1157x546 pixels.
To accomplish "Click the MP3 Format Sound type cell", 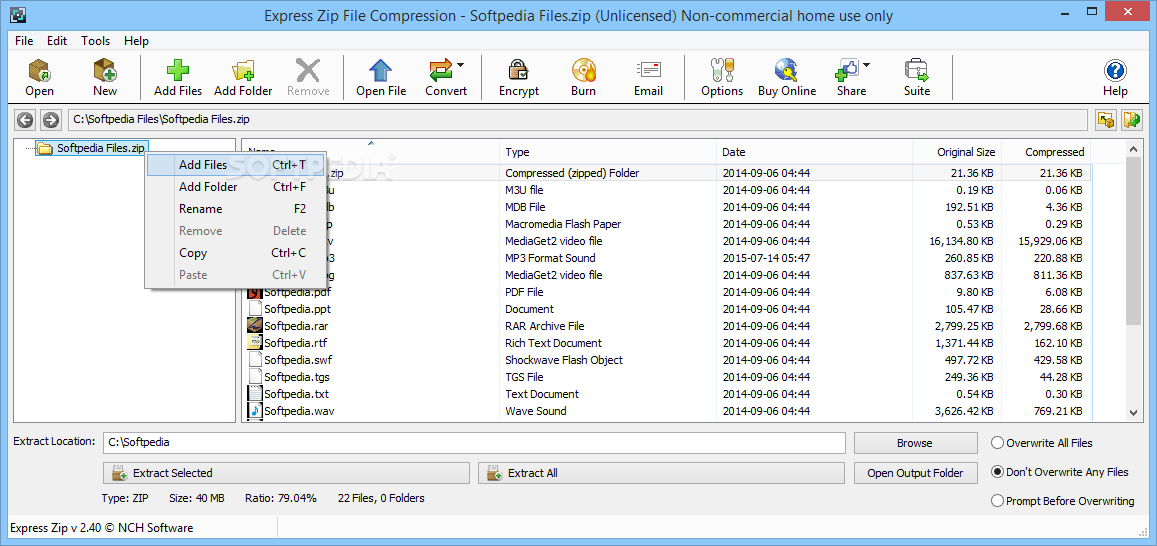I will tap(550, 258).
